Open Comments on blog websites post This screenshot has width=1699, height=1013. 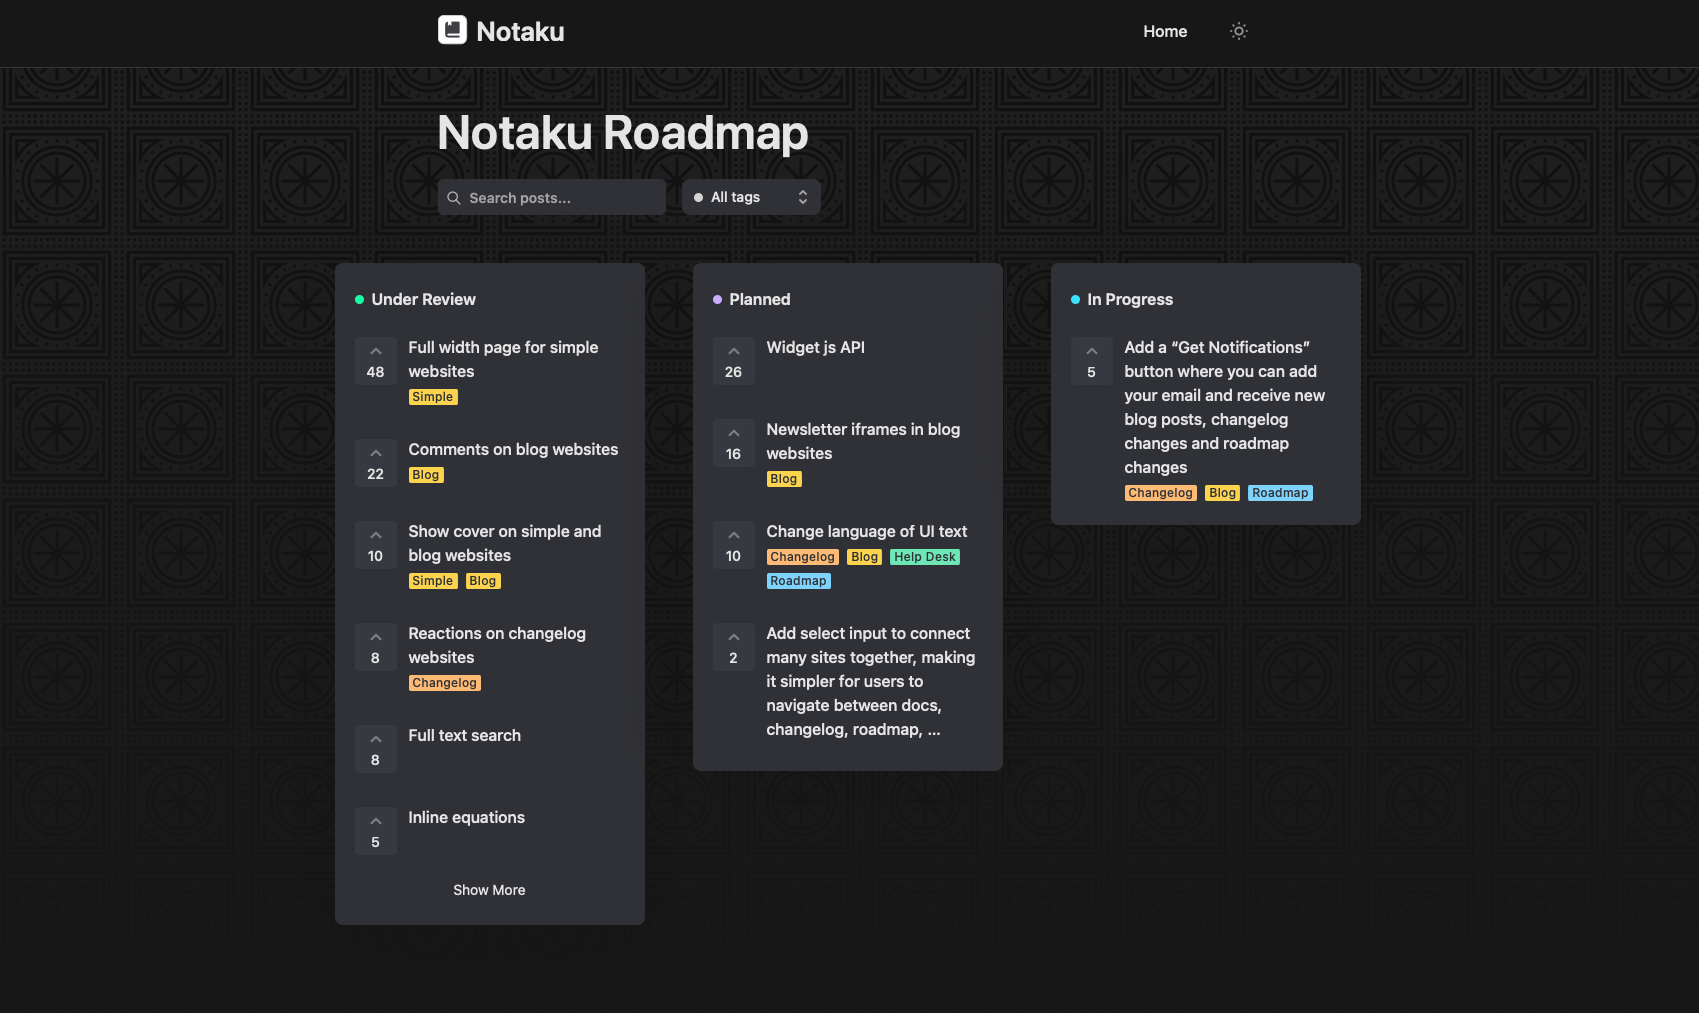(513, 449)
